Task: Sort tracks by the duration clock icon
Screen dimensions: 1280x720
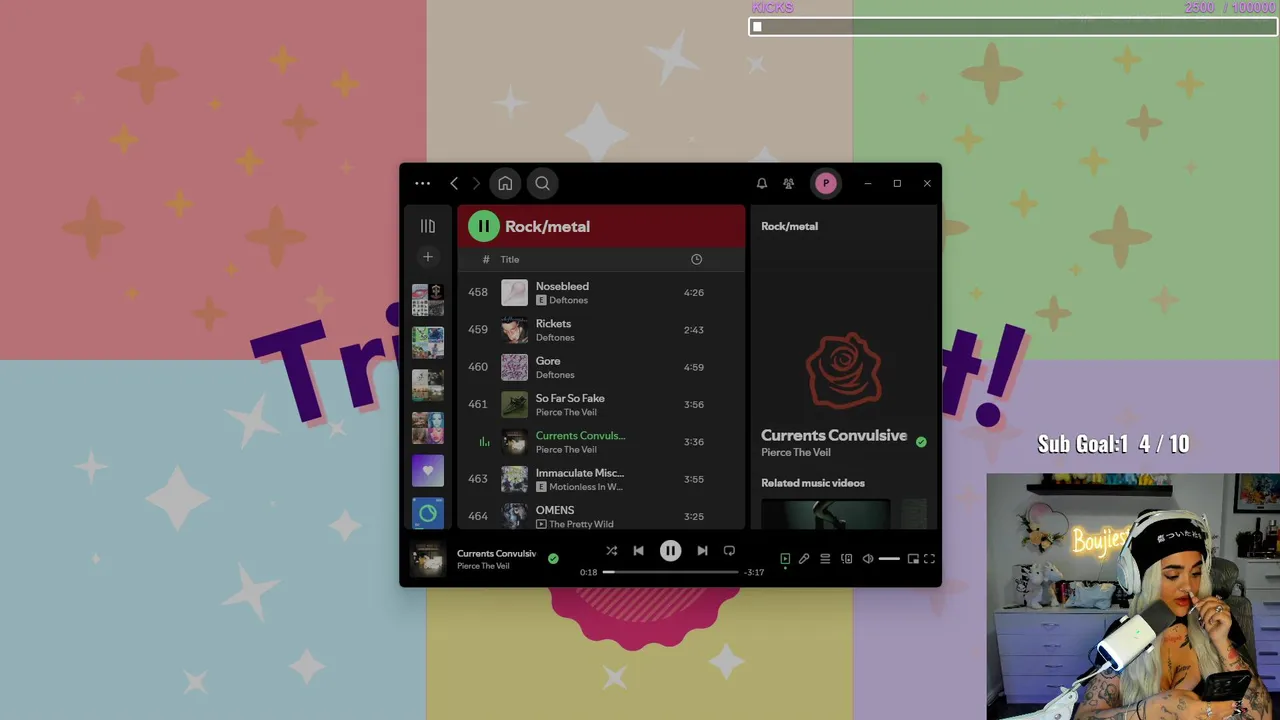Action: point(697,260)
